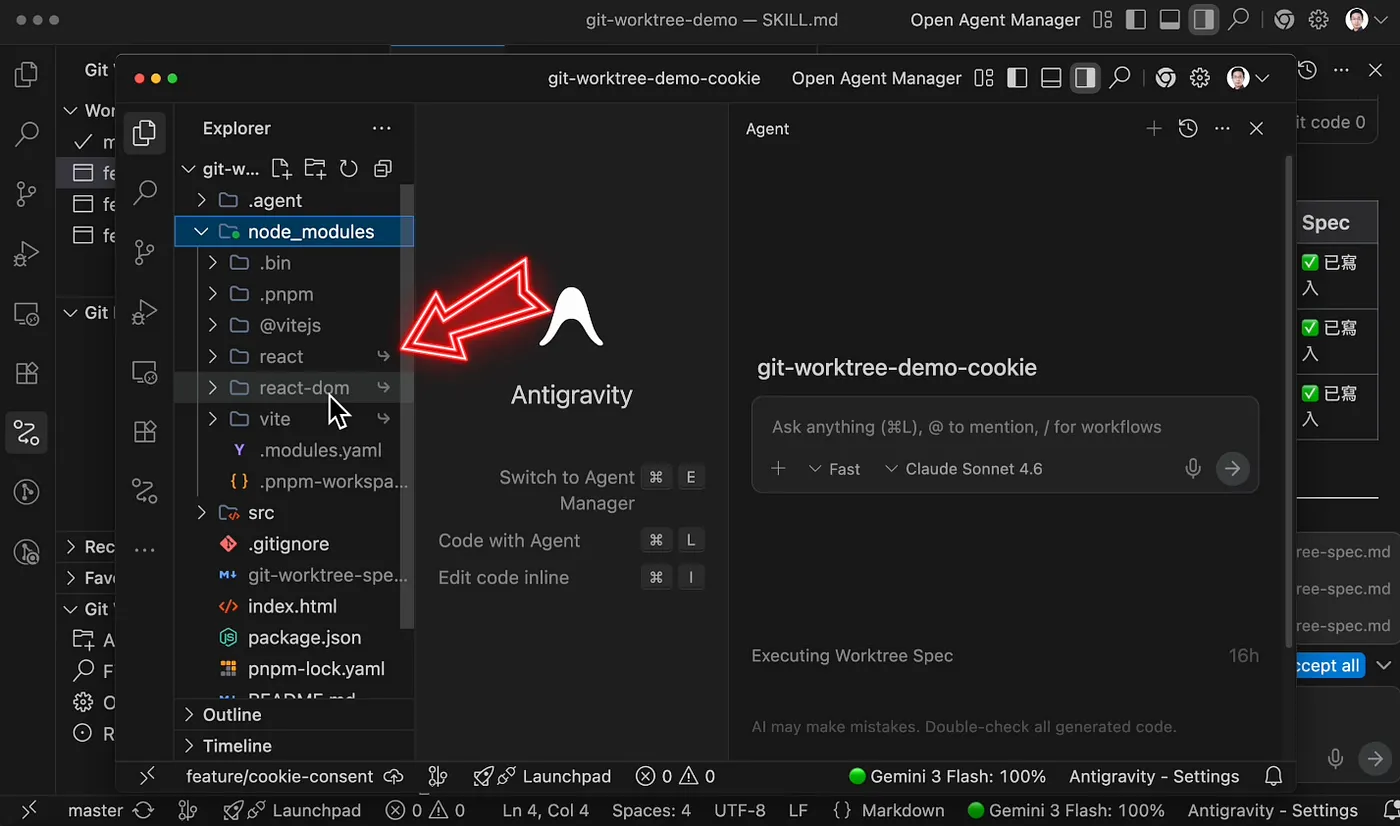Click the send arrow in the front Agent input
Screen dimensions: 1400x826
point(1233,468)
